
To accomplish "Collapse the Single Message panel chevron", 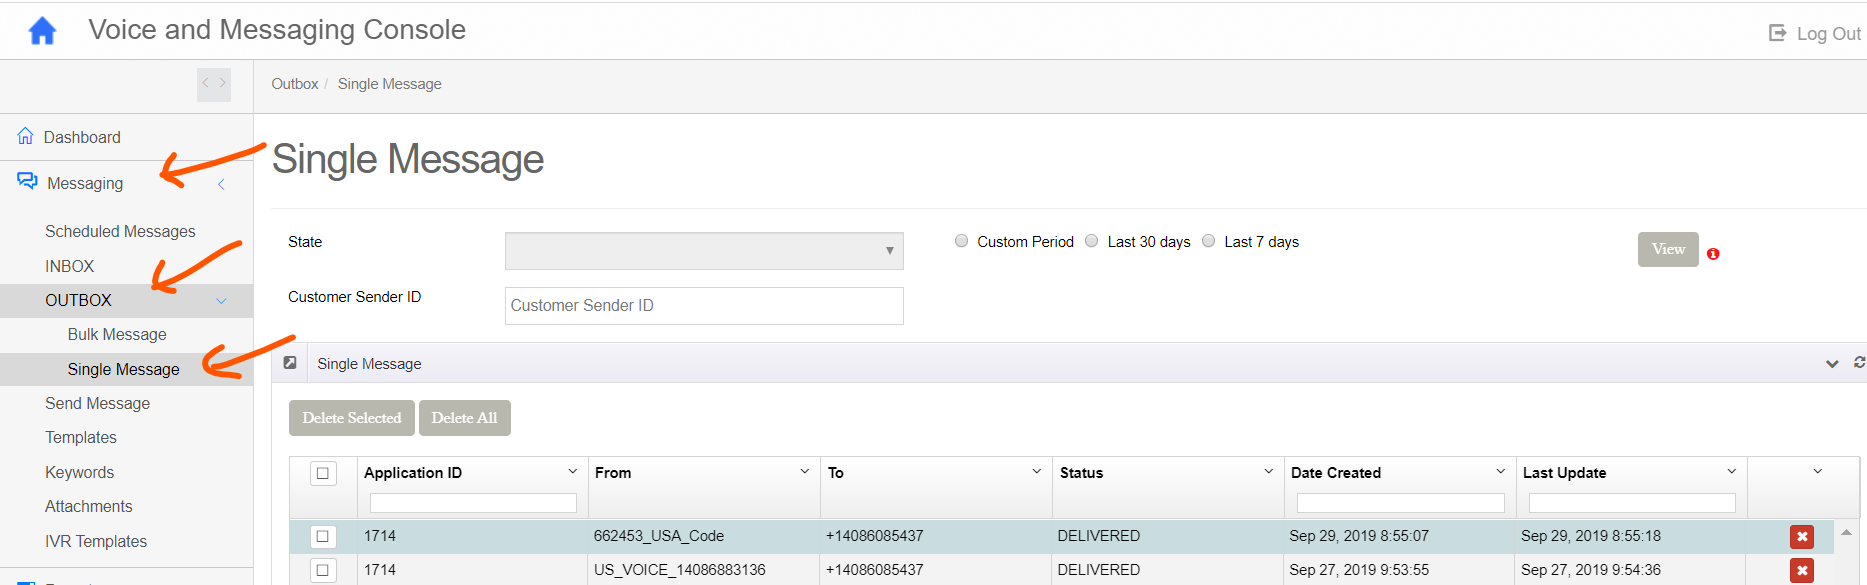I will point(1832,364).
